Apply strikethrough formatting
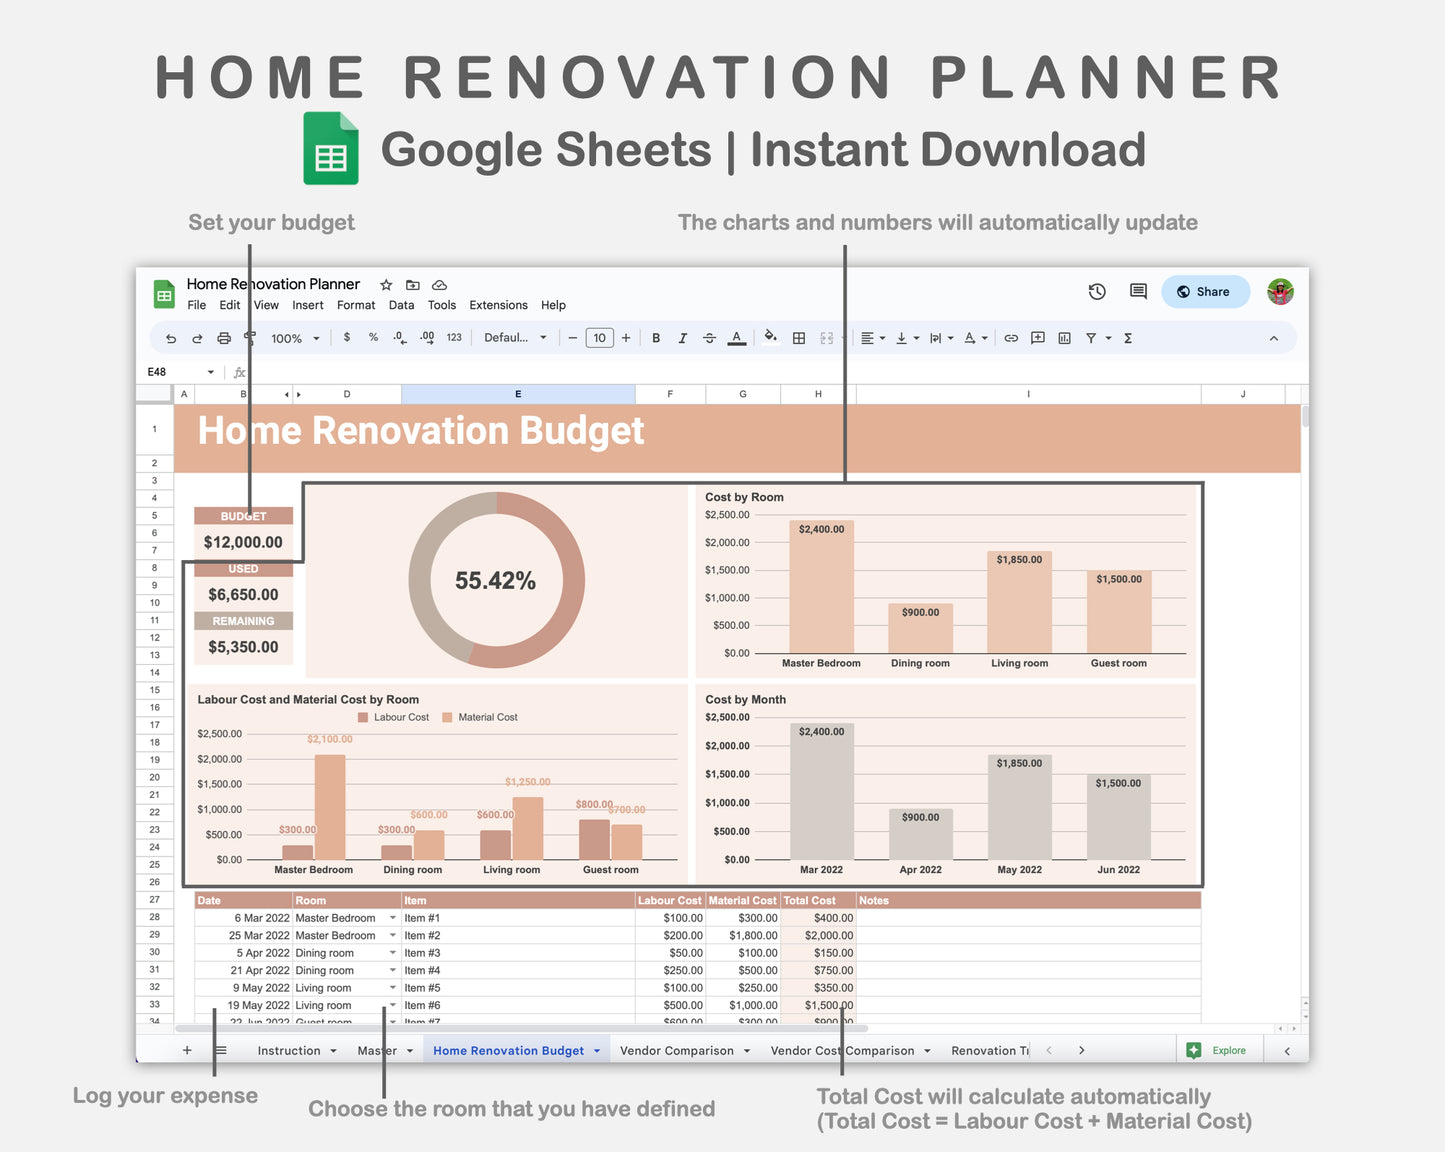 coord(709,338)
